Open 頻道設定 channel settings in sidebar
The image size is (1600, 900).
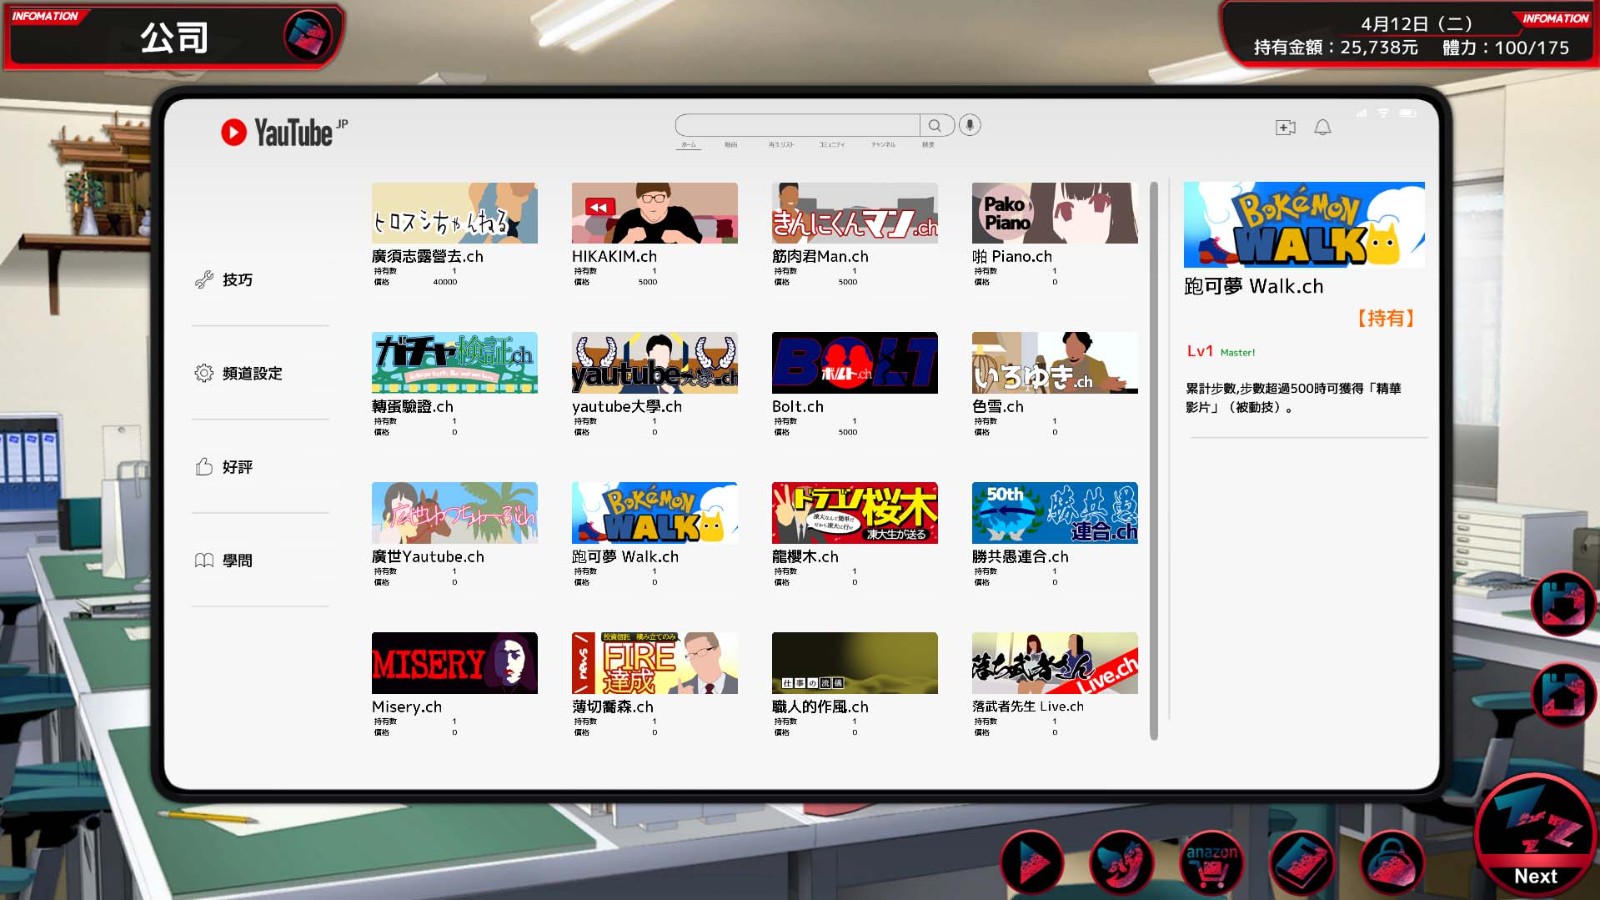tap(251, 373)
